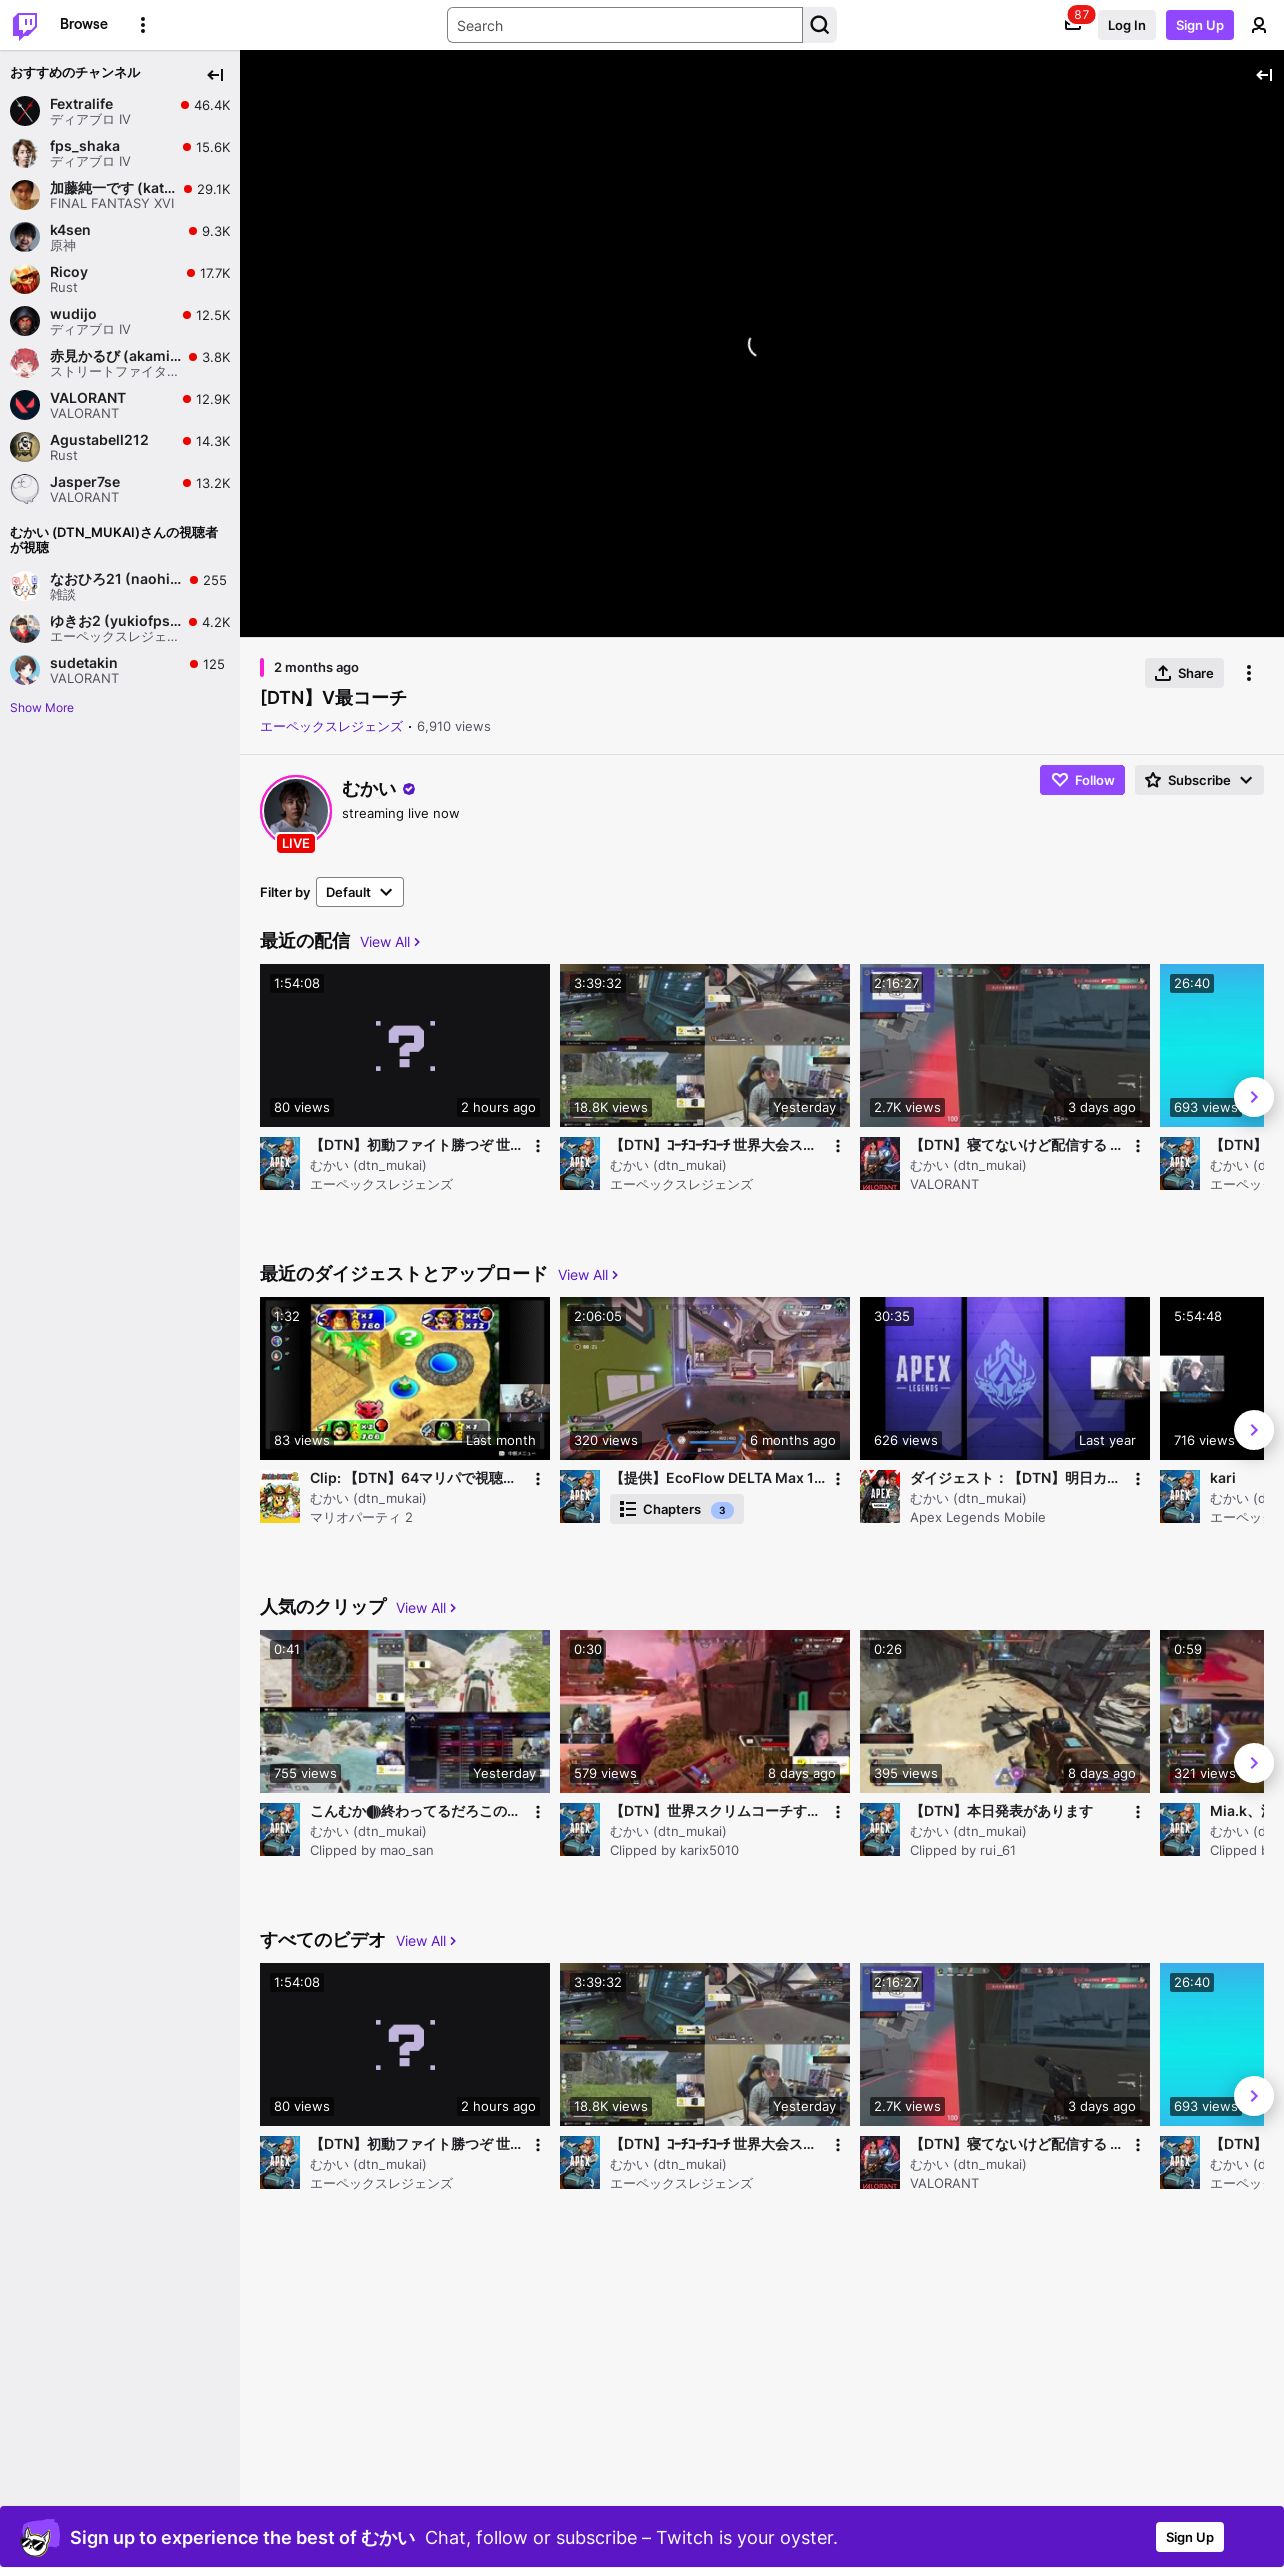Open the notifications inbox with 87 badge
Screen dimensions: 1284x2568
1073,25
